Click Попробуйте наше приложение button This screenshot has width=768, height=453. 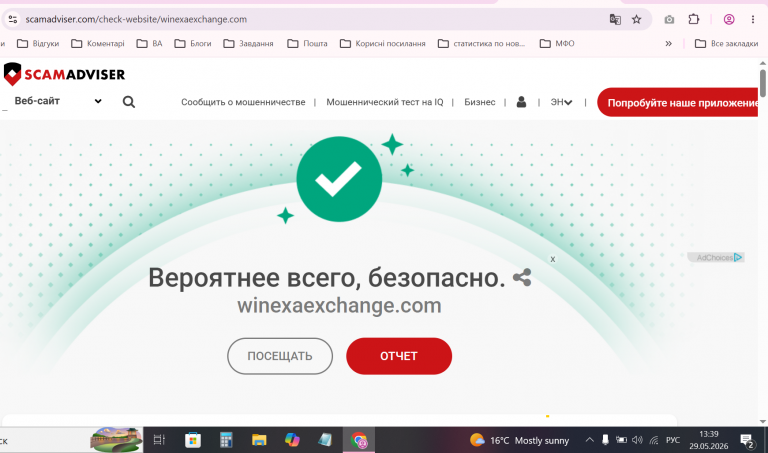coord(678,102)
